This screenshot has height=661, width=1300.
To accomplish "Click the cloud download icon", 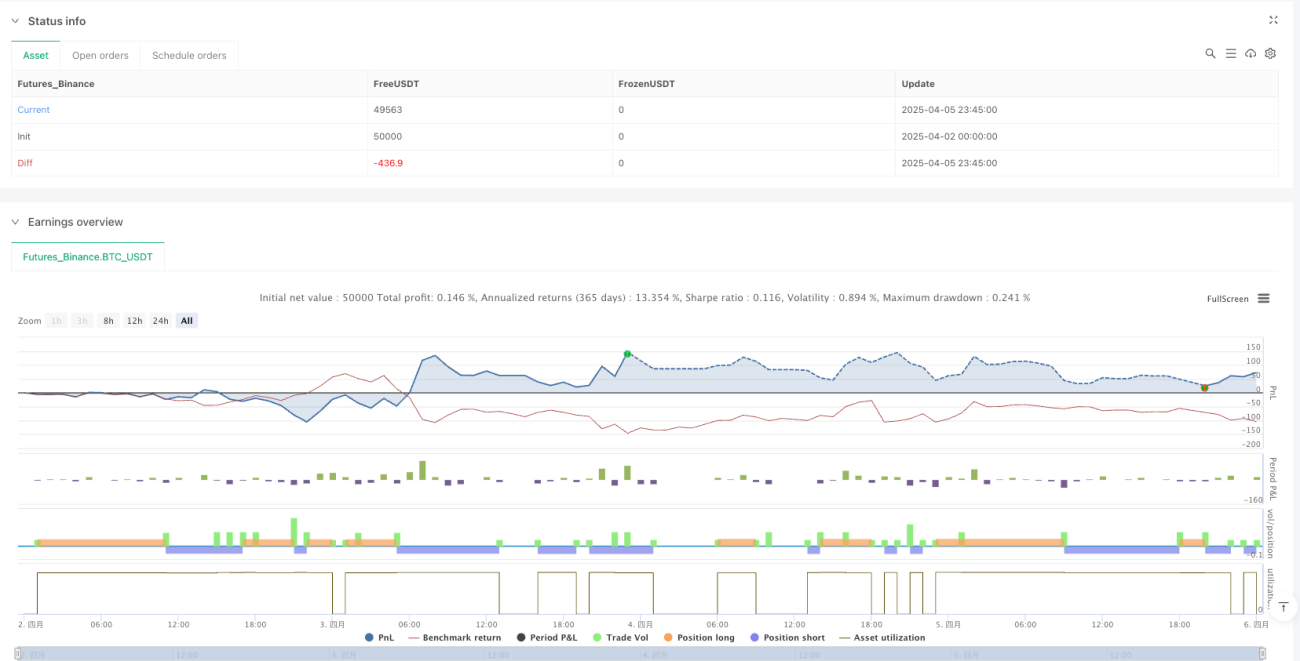I will point(1250,53).
